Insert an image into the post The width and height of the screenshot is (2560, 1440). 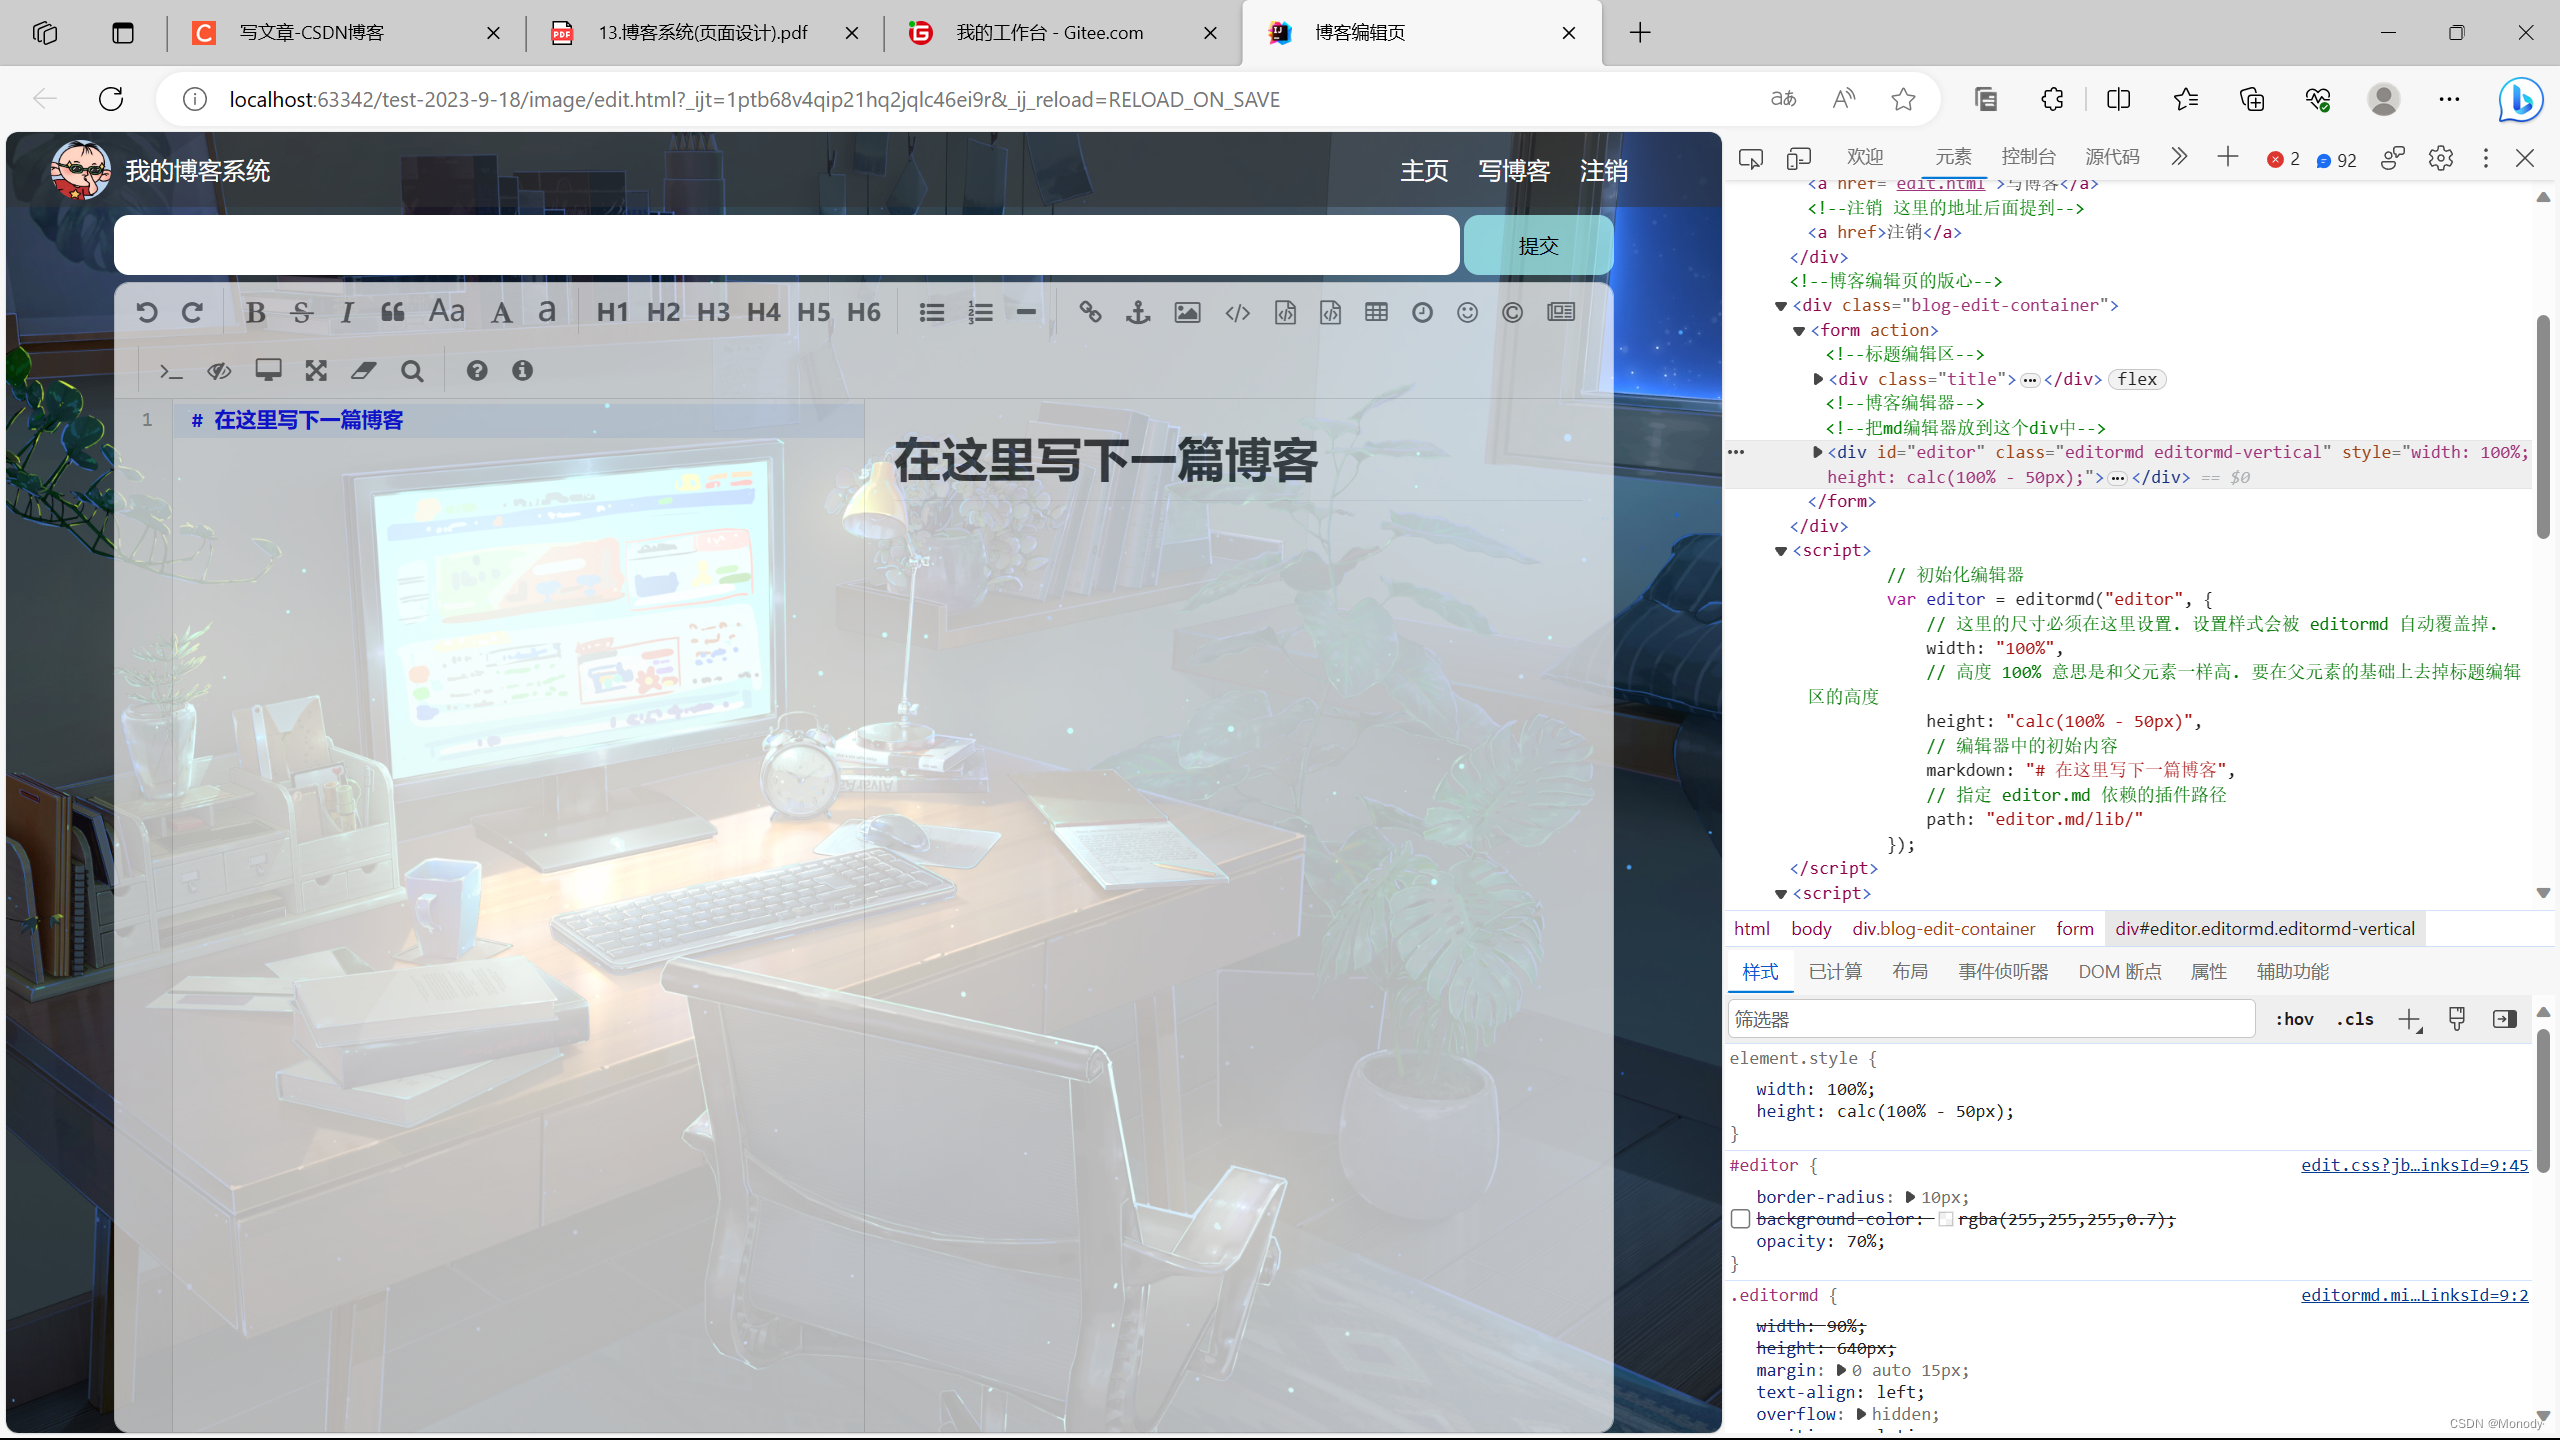1187,313
